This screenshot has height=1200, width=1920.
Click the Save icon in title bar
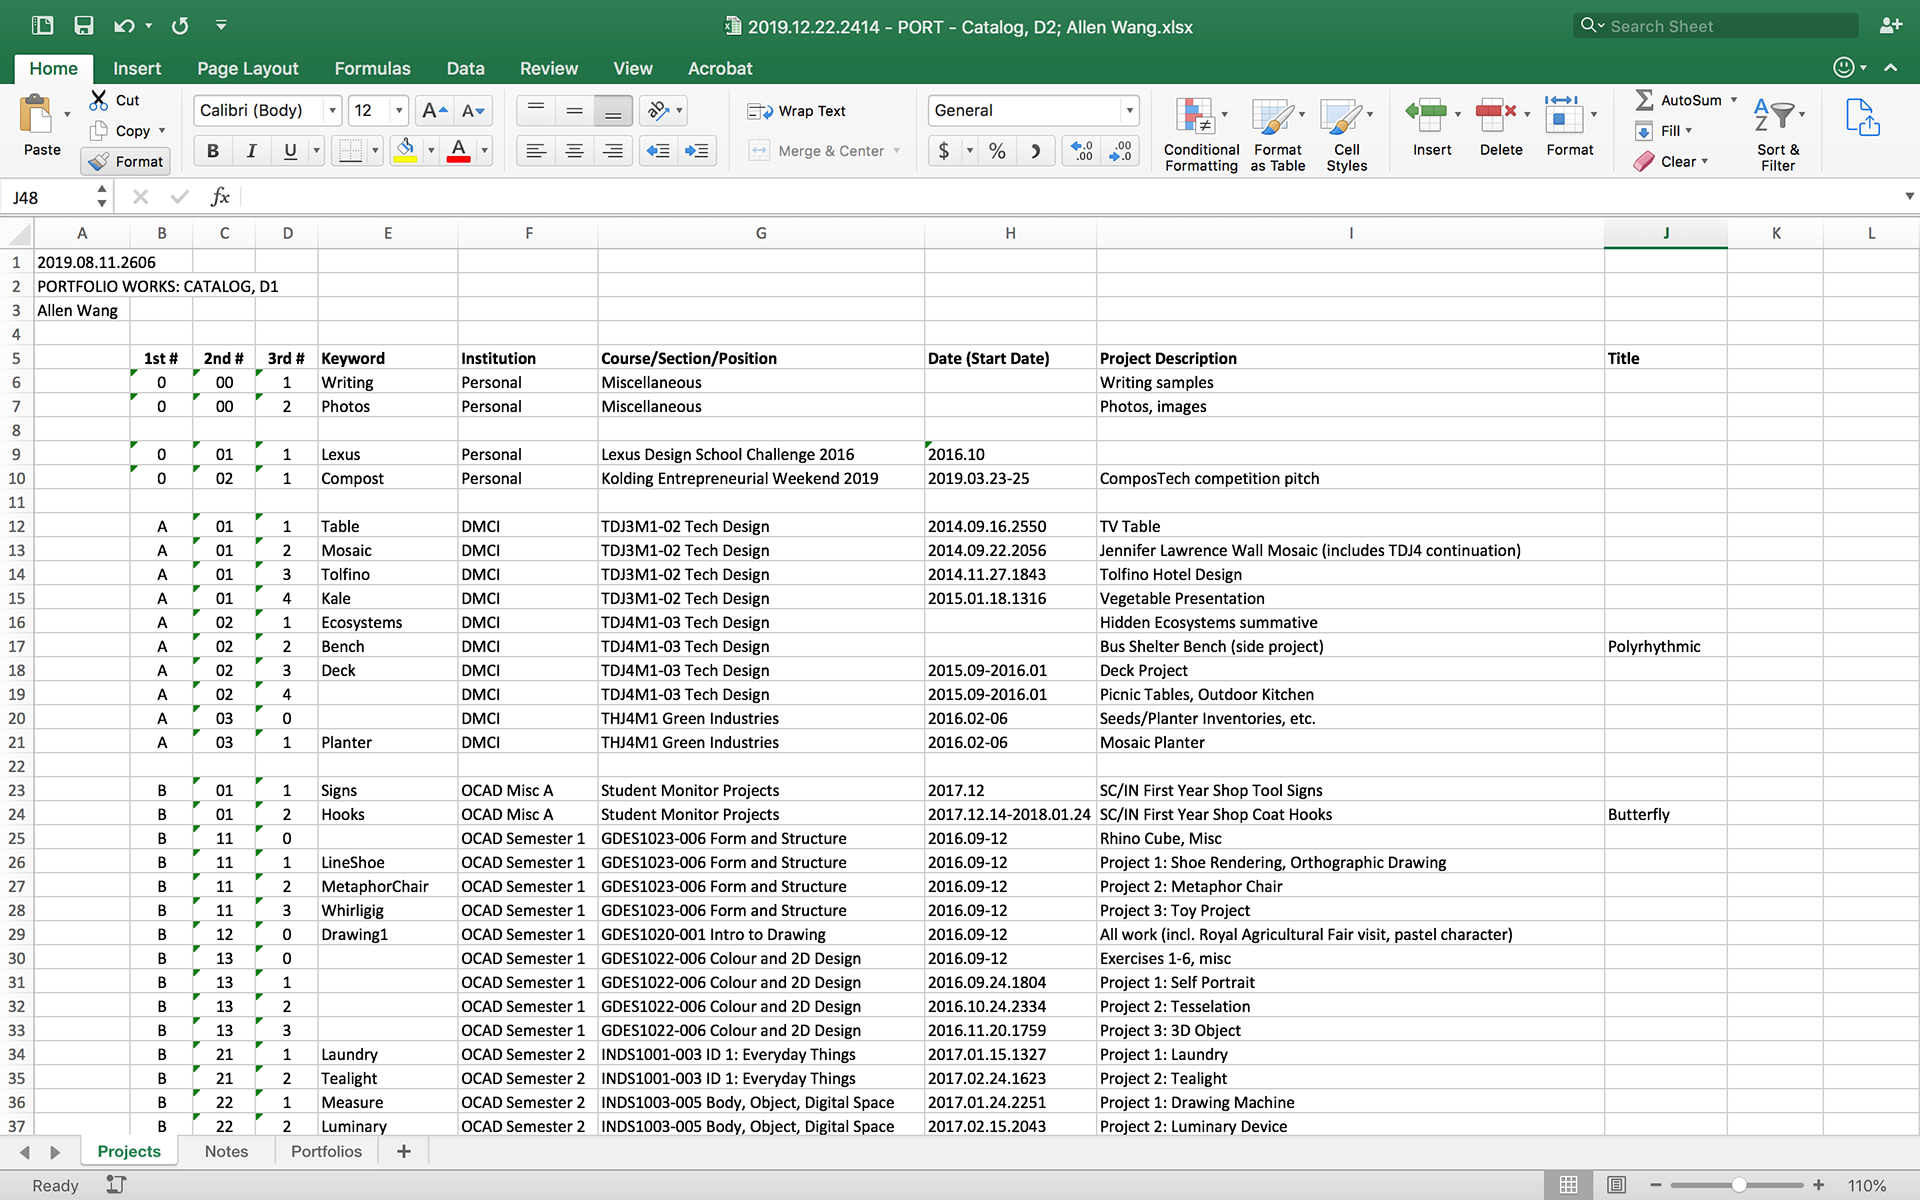tap(84, 26)
